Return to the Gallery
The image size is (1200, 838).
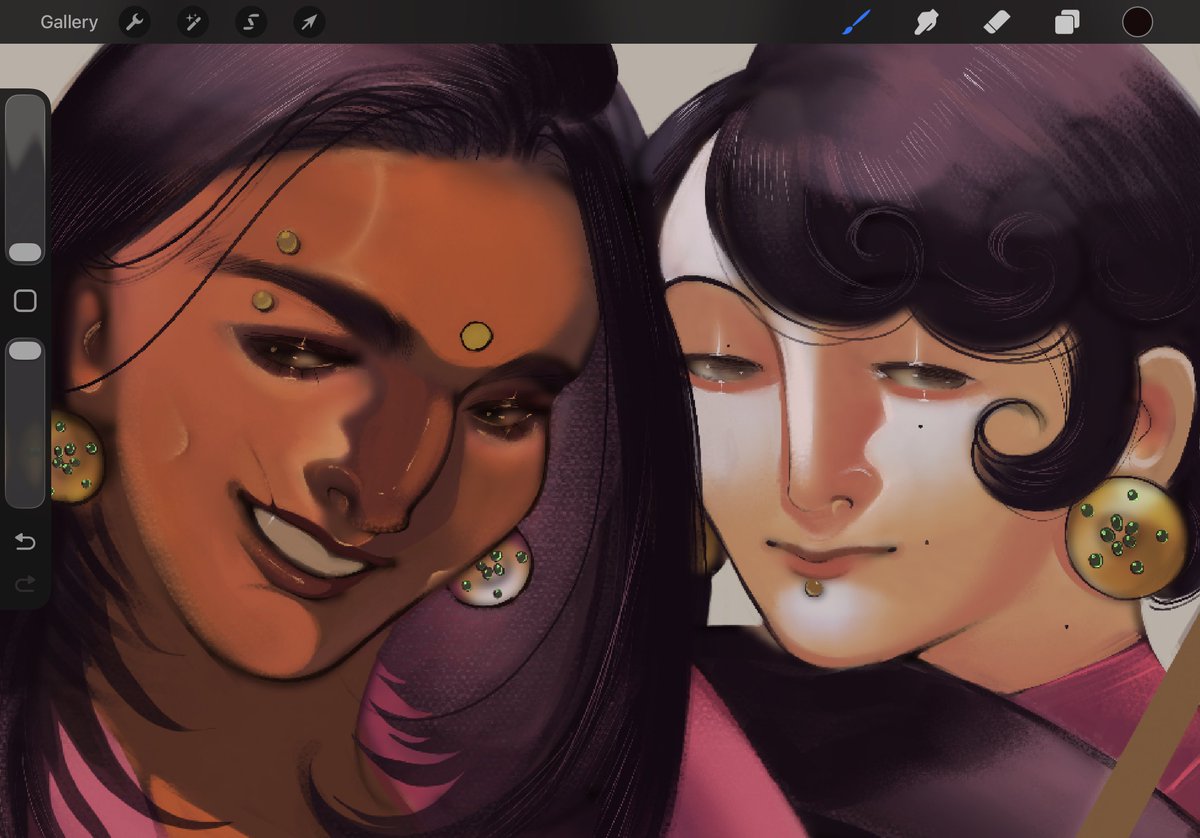point(69,22)
